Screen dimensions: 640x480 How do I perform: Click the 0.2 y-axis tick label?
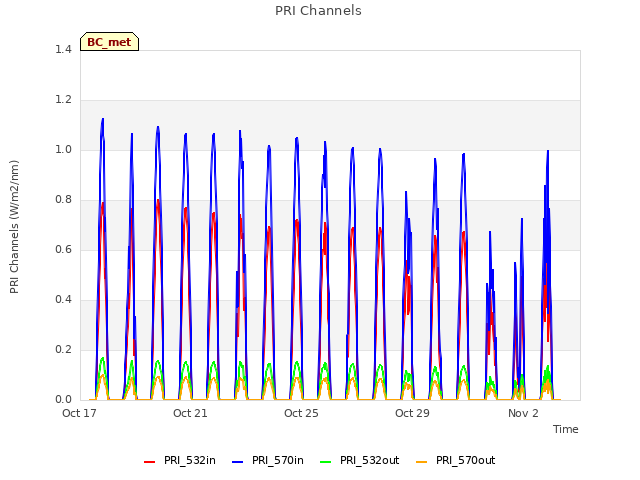63,349
